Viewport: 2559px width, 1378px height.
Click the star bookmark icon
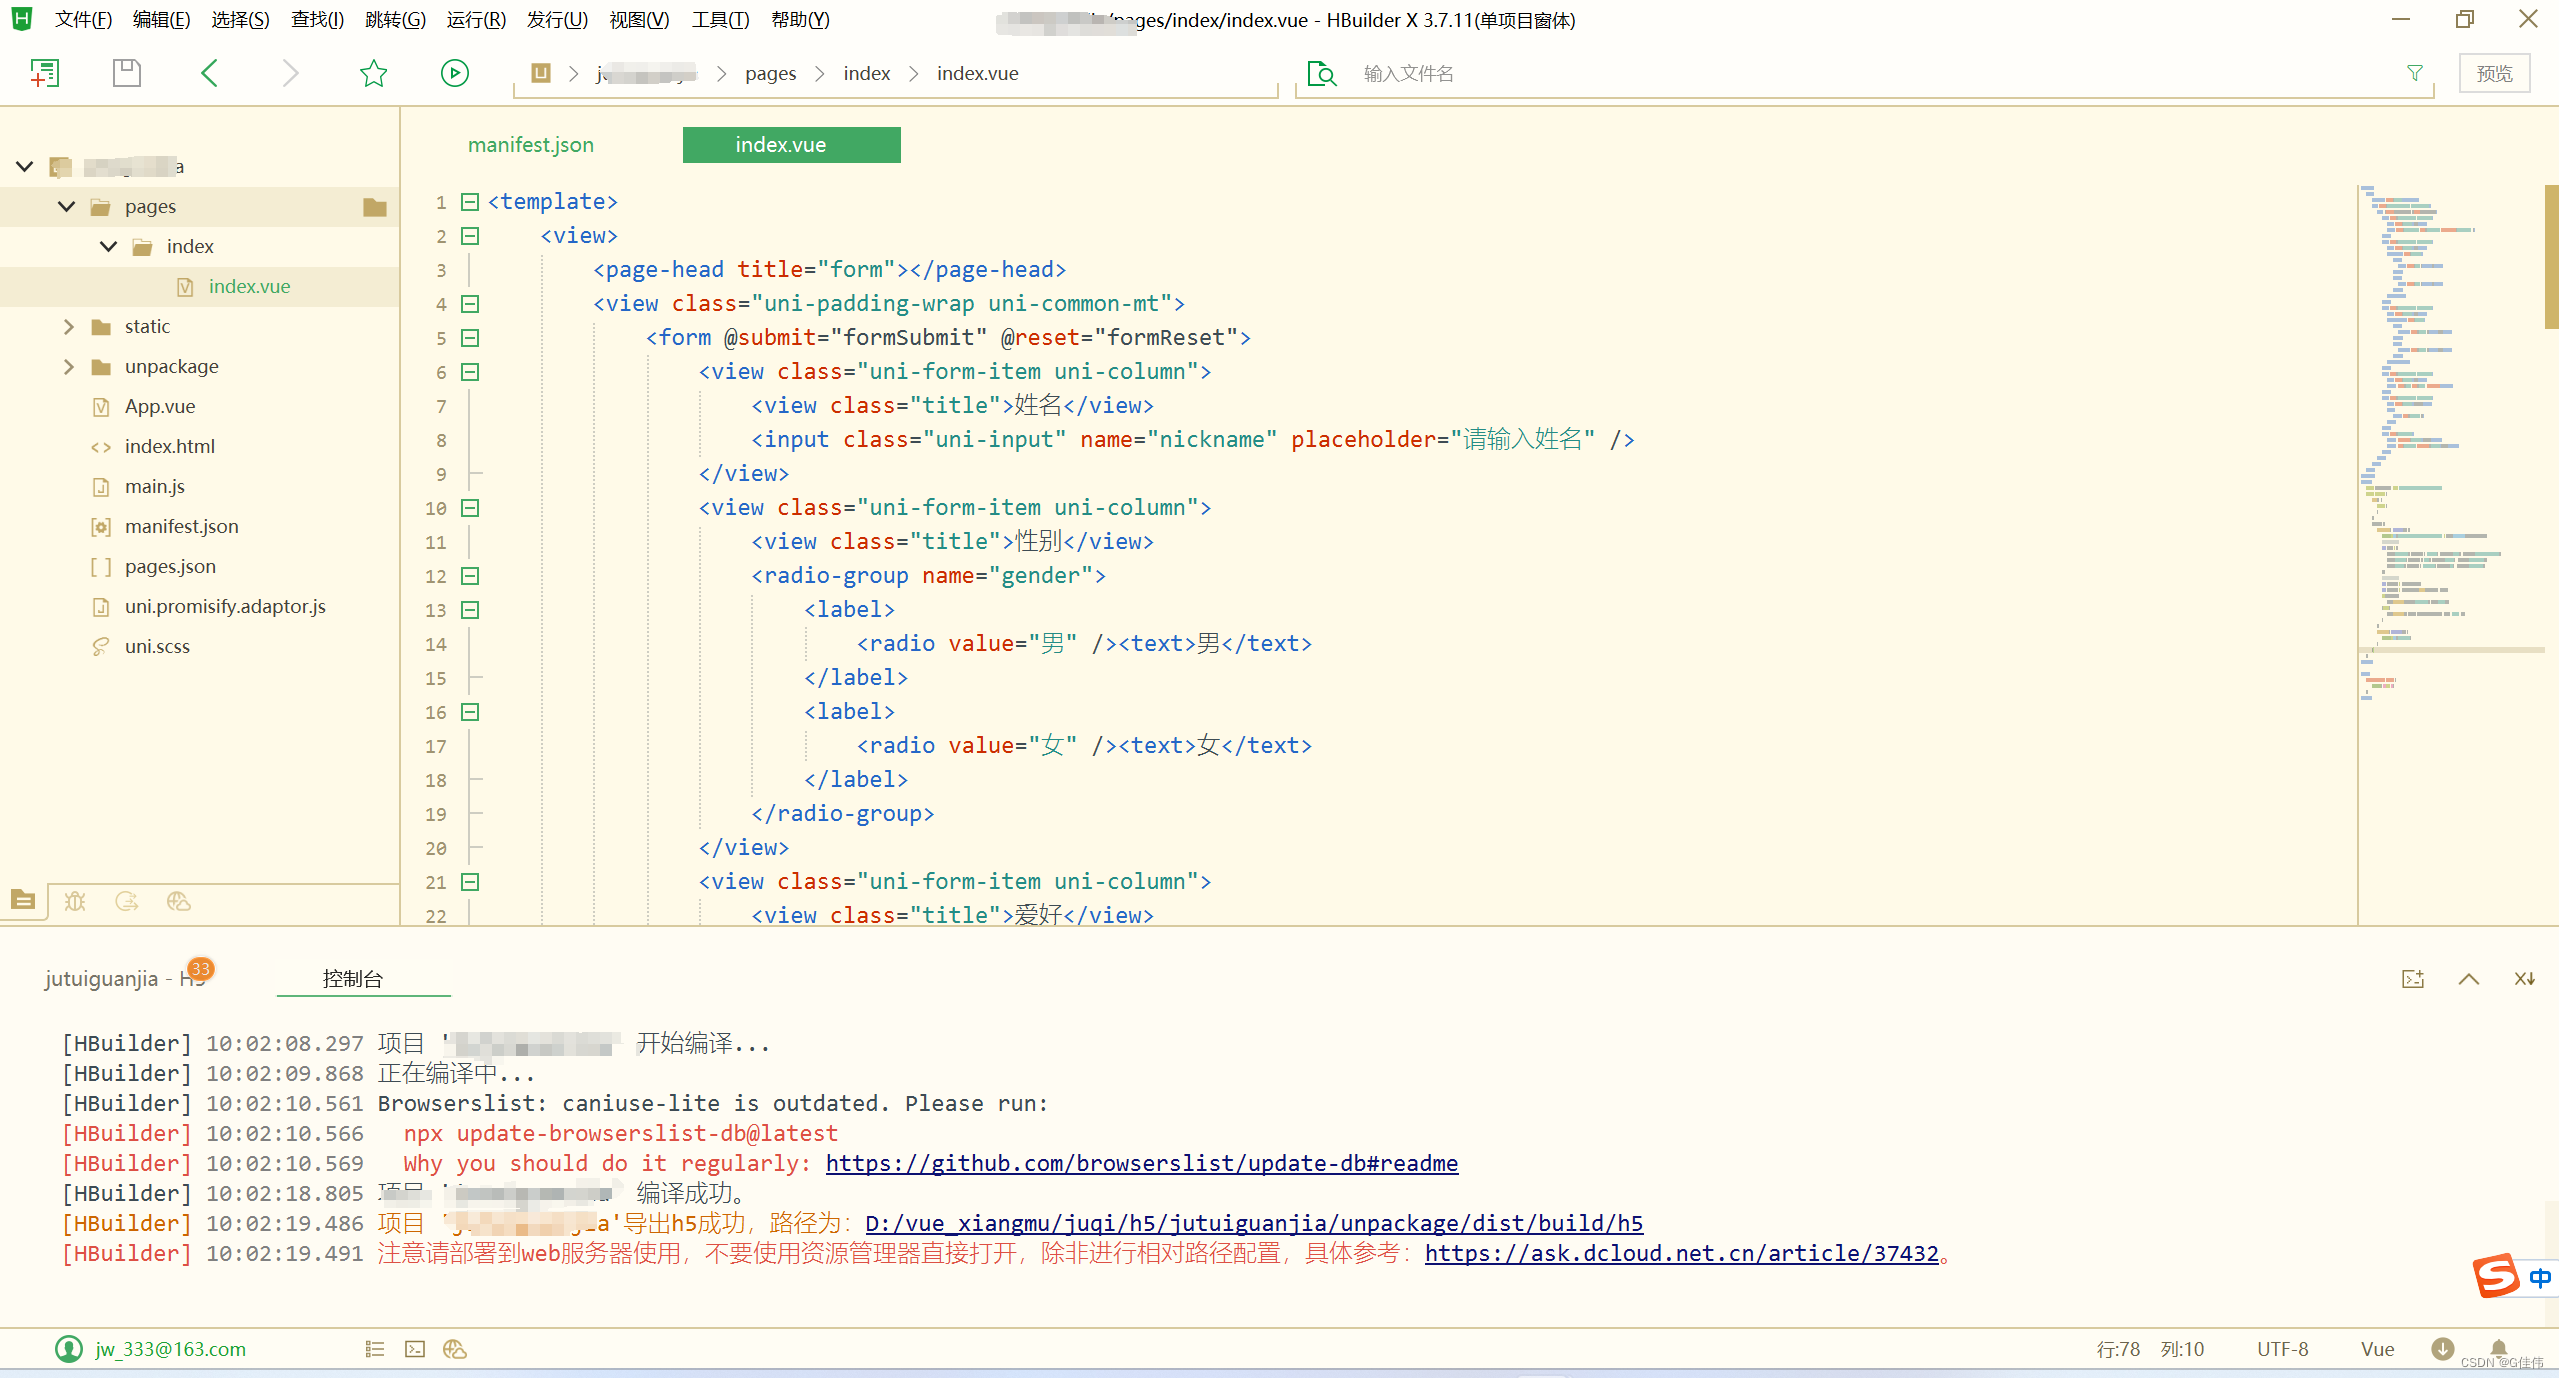point(373,73)
